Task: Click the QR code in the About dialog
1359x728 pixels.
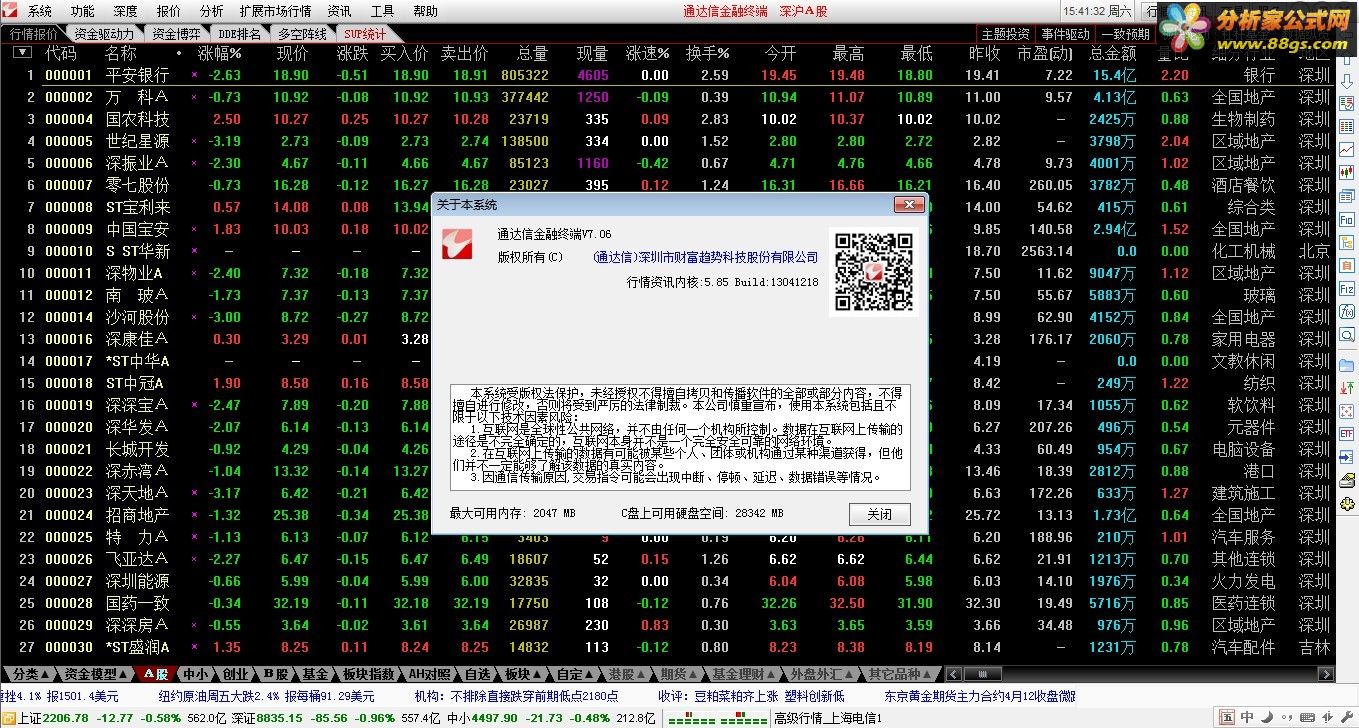Action: [873, 272]
